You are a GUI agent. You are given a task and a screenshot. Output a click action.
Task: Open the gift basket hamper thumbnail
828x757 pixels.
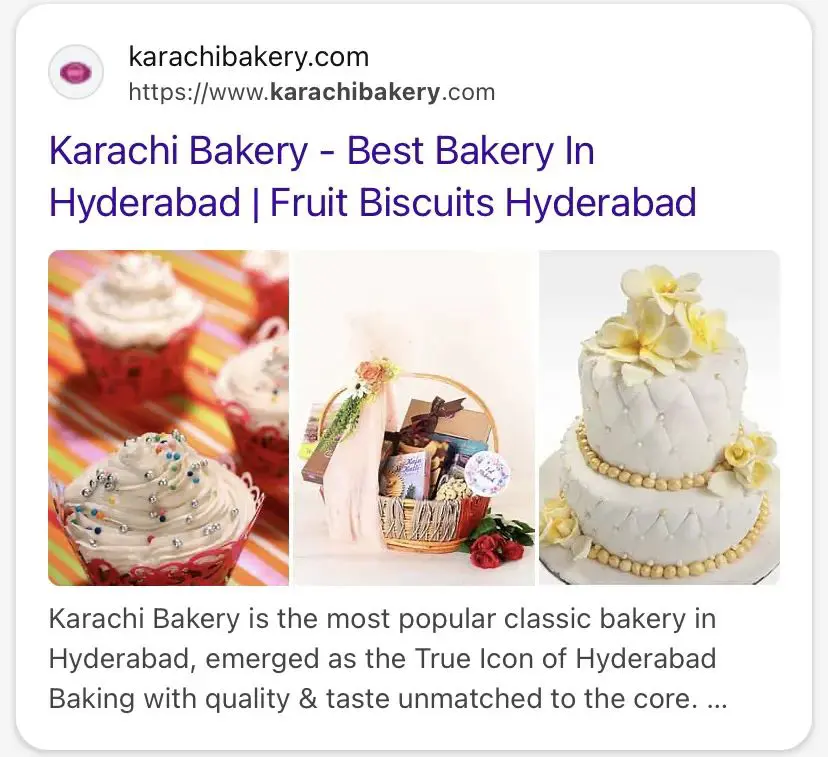[414, 418]
